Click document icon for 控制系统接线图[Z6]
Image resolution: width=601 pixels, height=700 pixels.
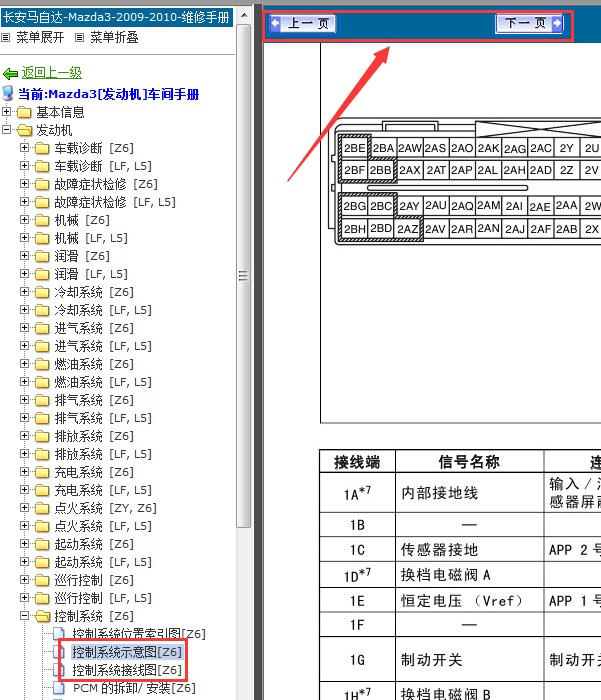tap(59, 670)
